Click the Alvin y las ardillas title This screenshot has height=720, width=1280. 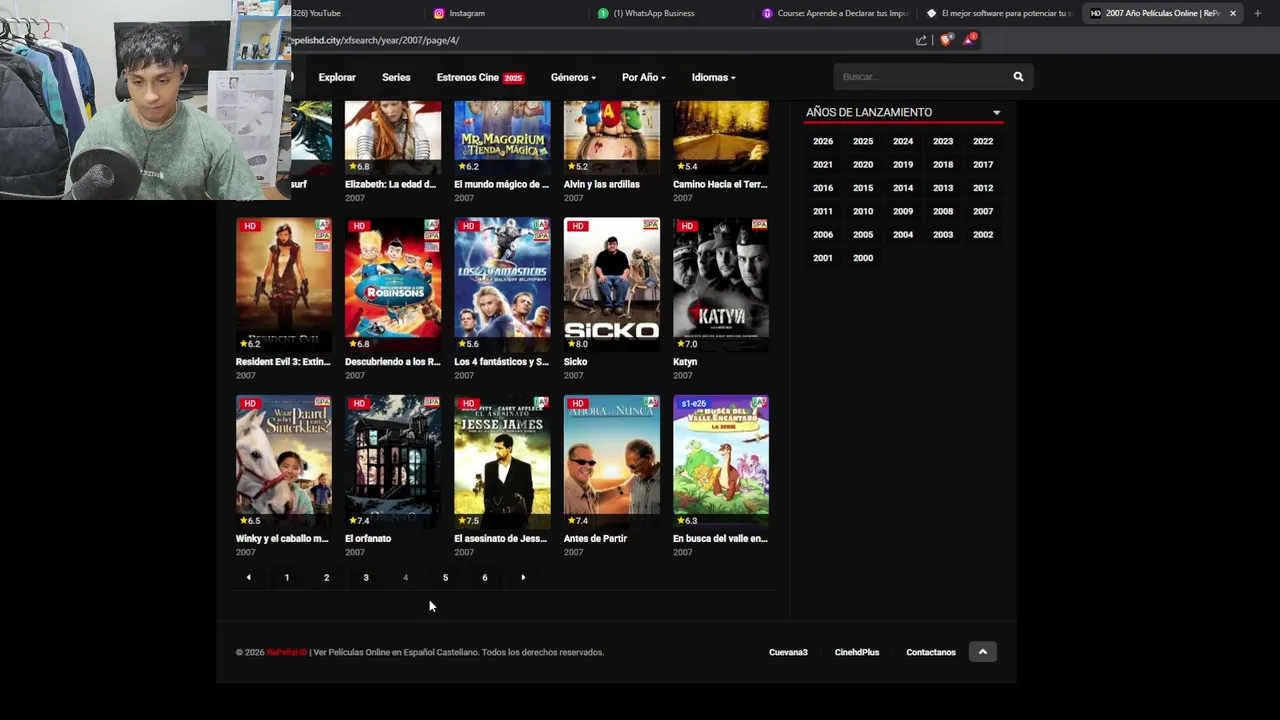click(602, 184)
